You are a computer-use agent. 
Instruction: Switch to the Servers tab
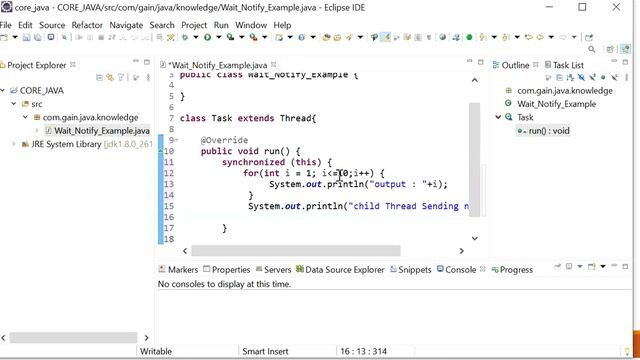pos(273,269)
